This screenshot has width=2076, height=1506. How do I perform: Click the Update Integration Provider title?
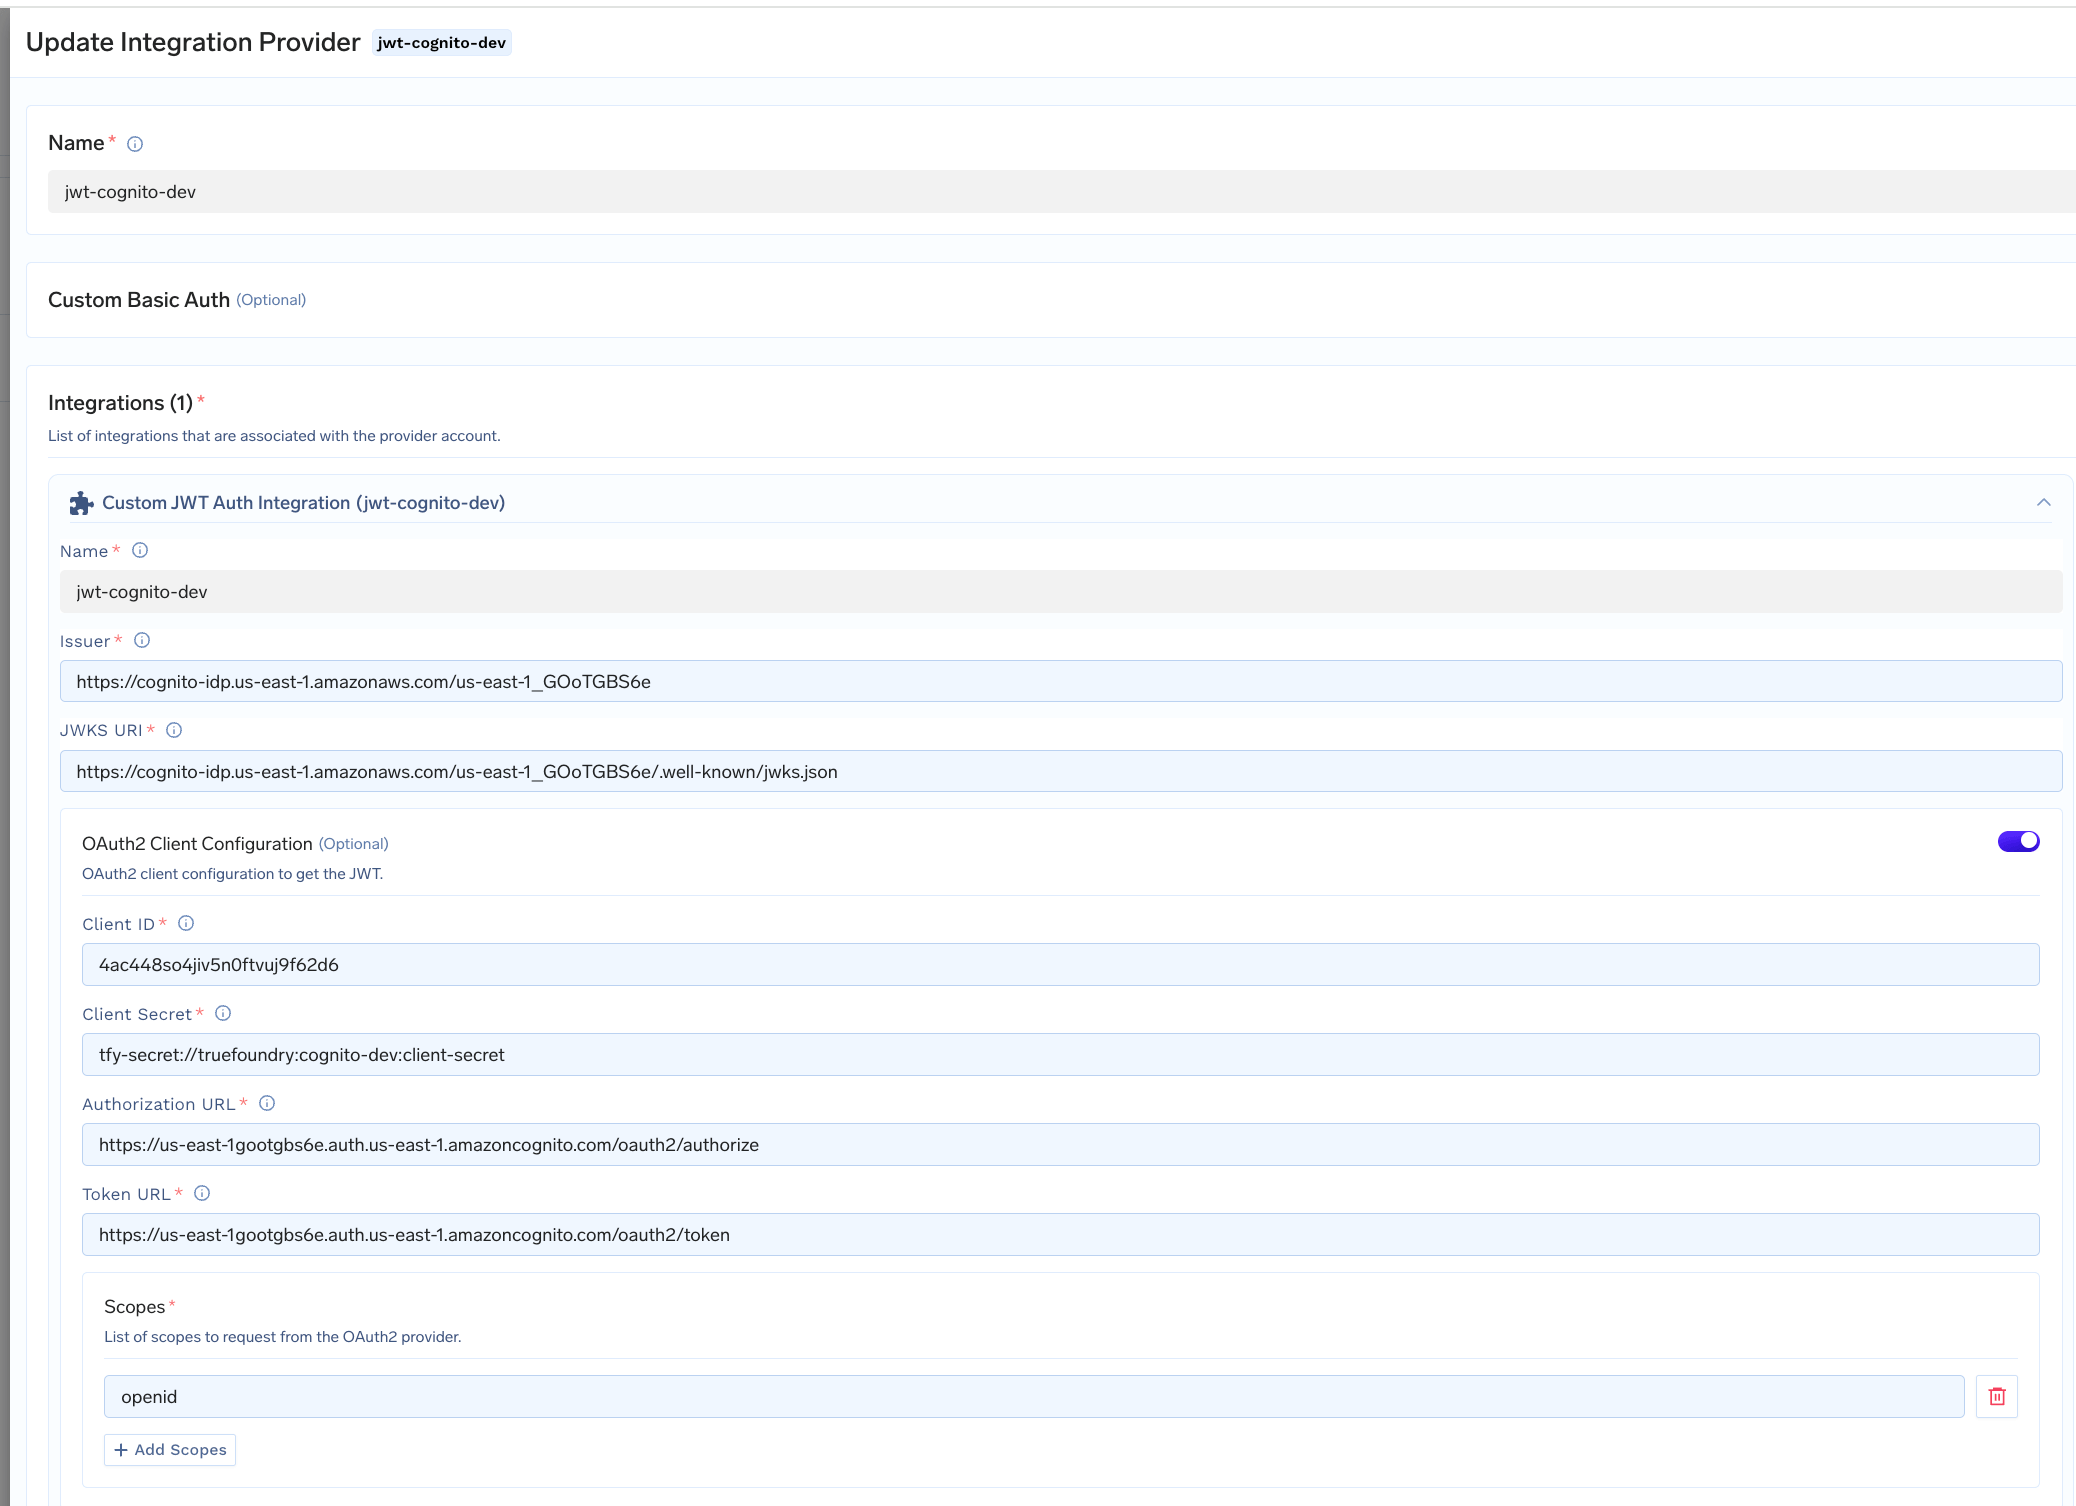pyautogui.click(x=193, y=42)
